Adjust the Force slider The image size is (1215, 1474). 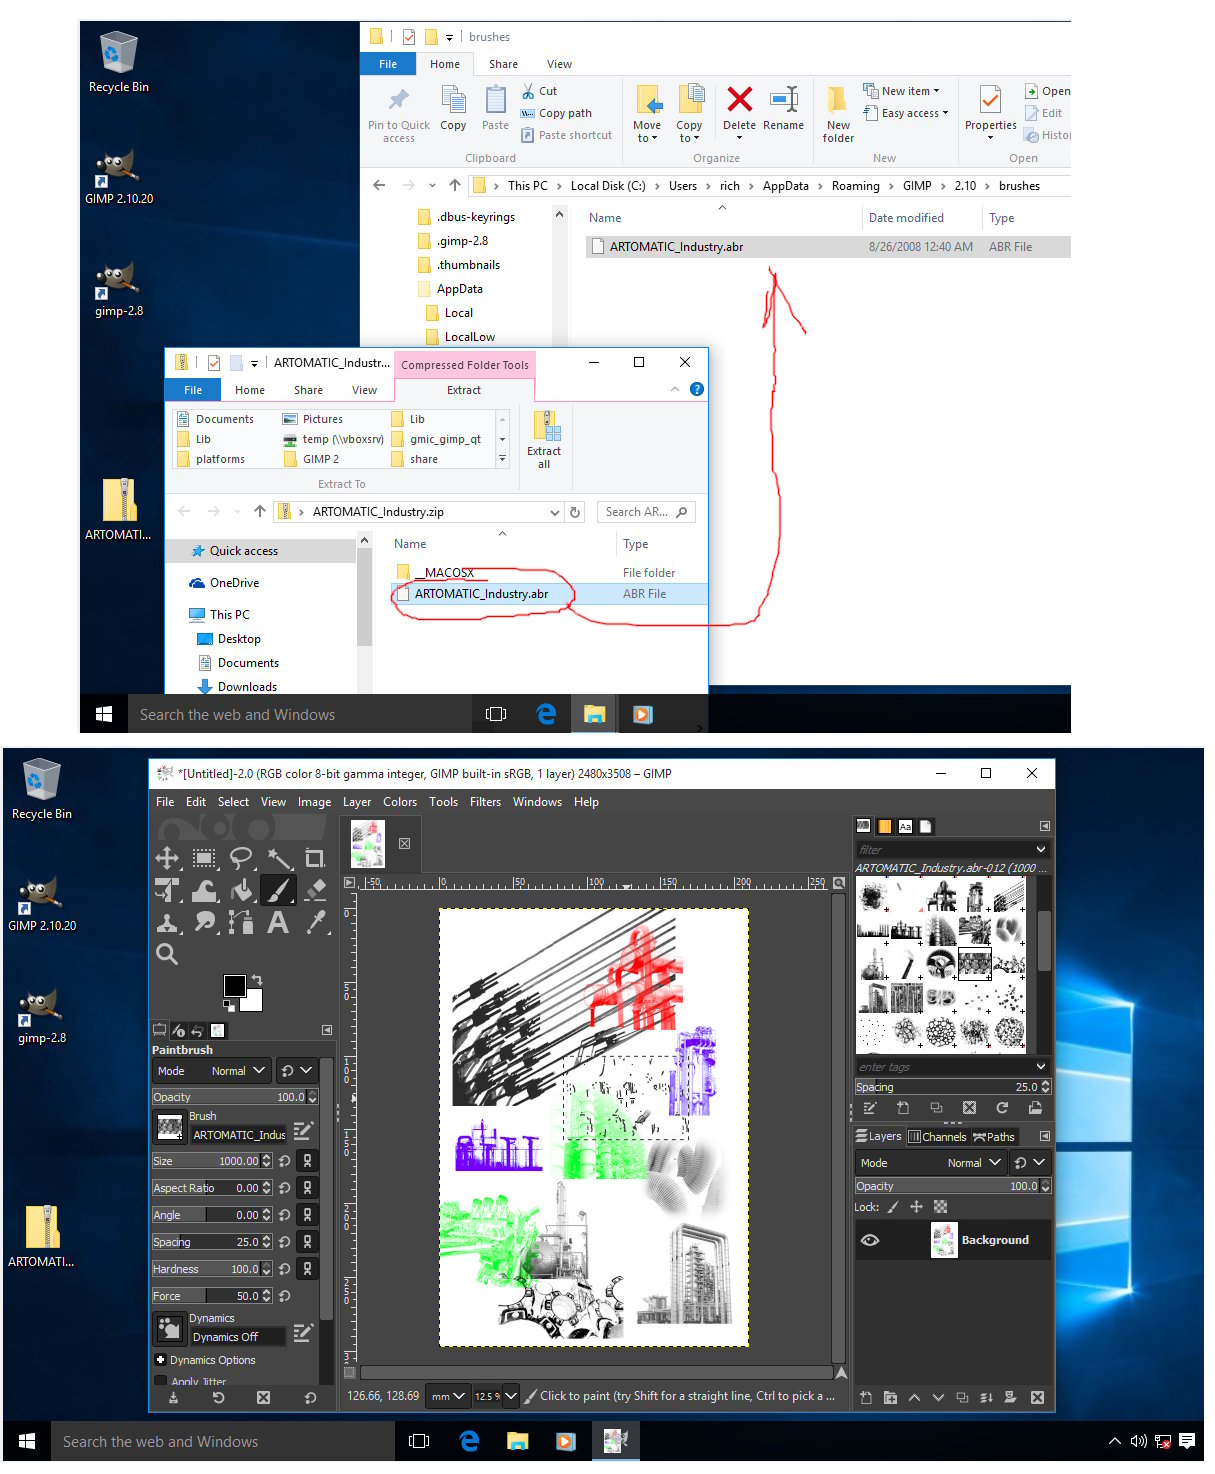click(x=213, y=1296)
